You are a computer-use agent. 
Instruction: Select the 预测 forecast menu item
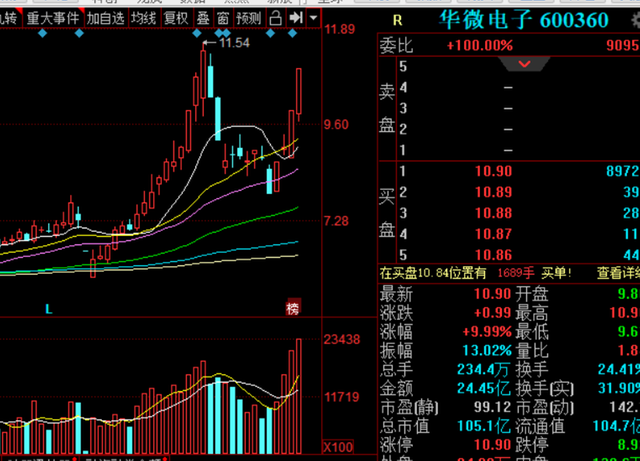coord(249,18)
